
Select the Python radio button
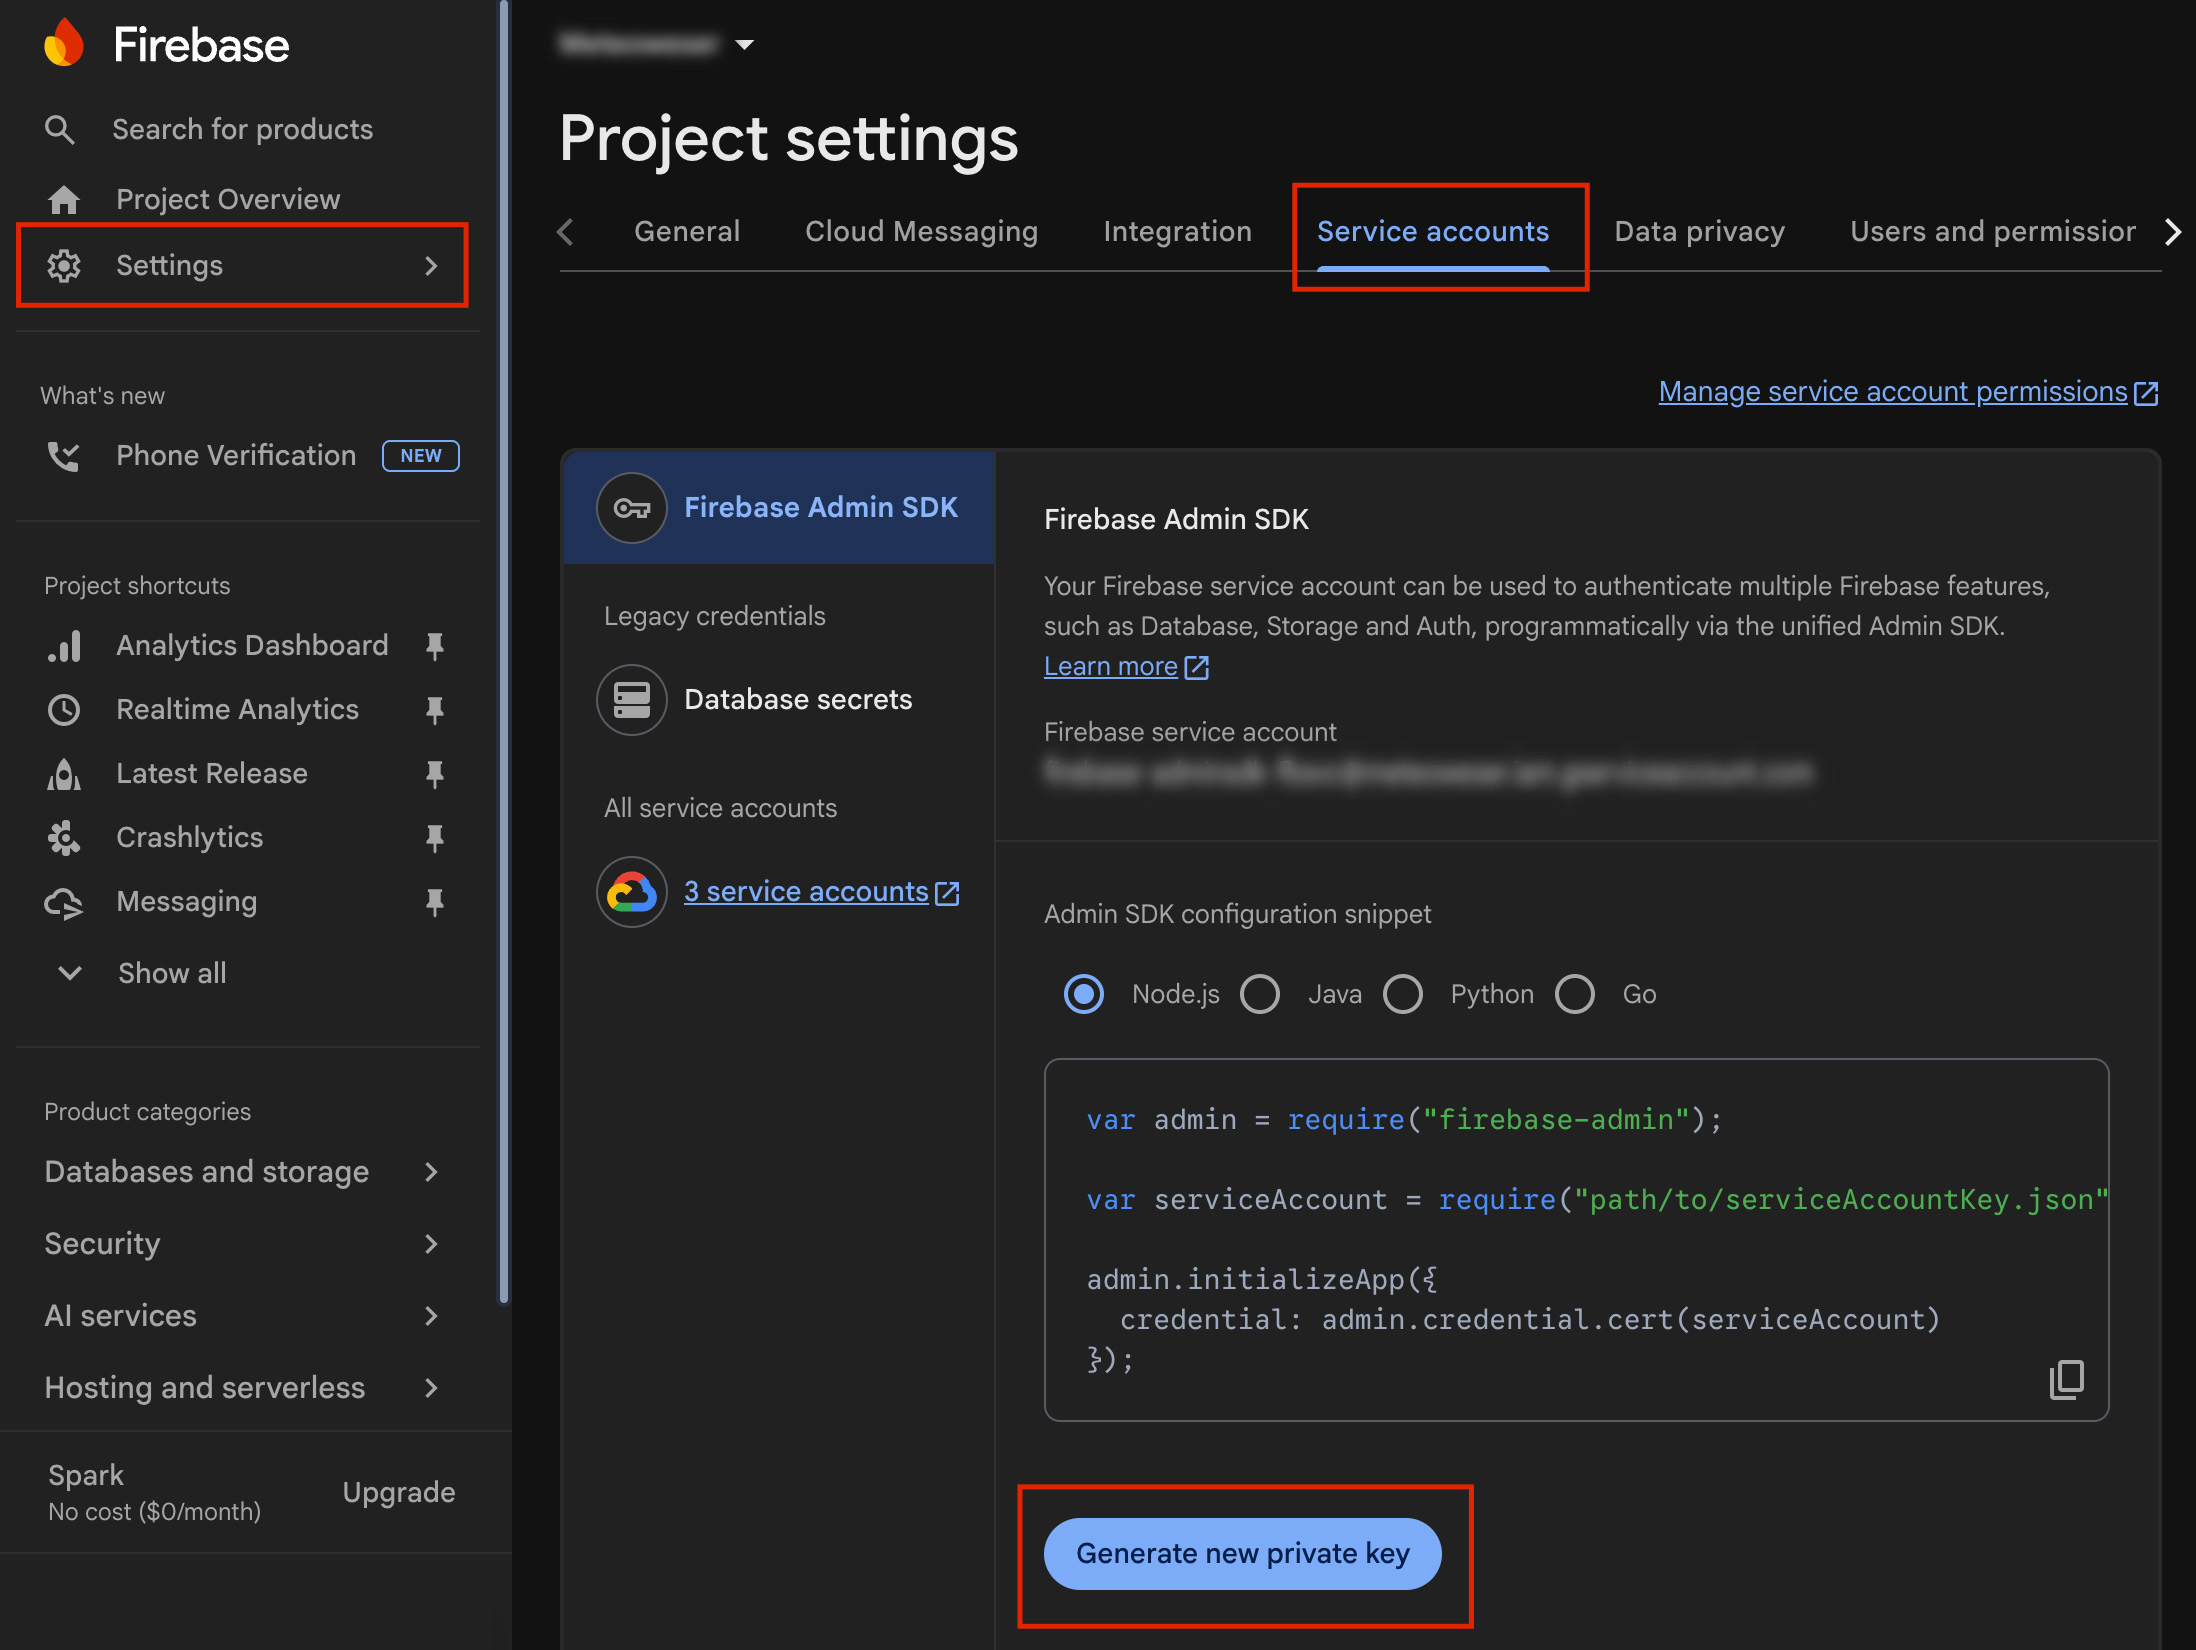pyautogui.click(x=1403, y=994)
